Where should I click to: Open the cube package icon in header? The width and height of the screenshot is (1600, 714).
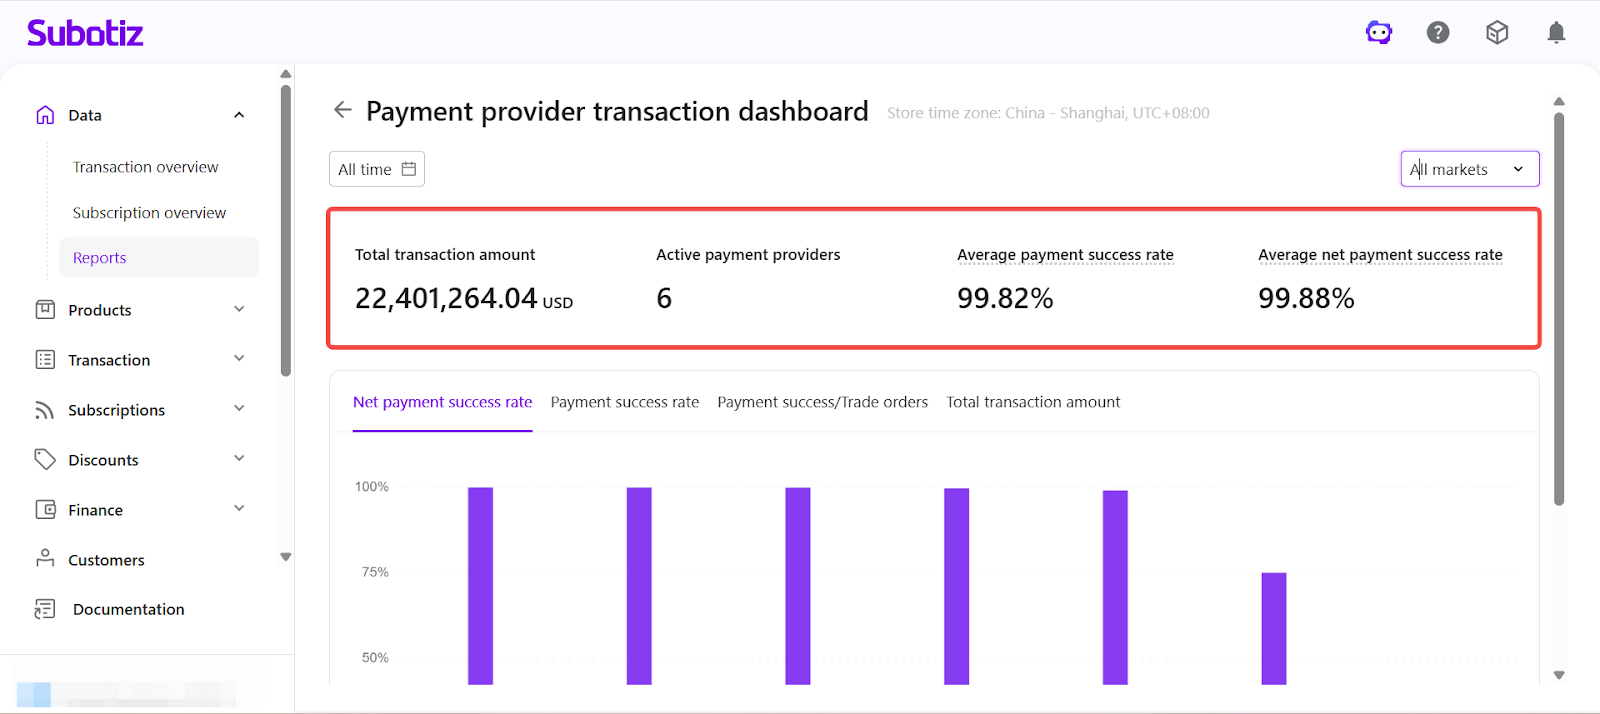(x=1497, y=33)
